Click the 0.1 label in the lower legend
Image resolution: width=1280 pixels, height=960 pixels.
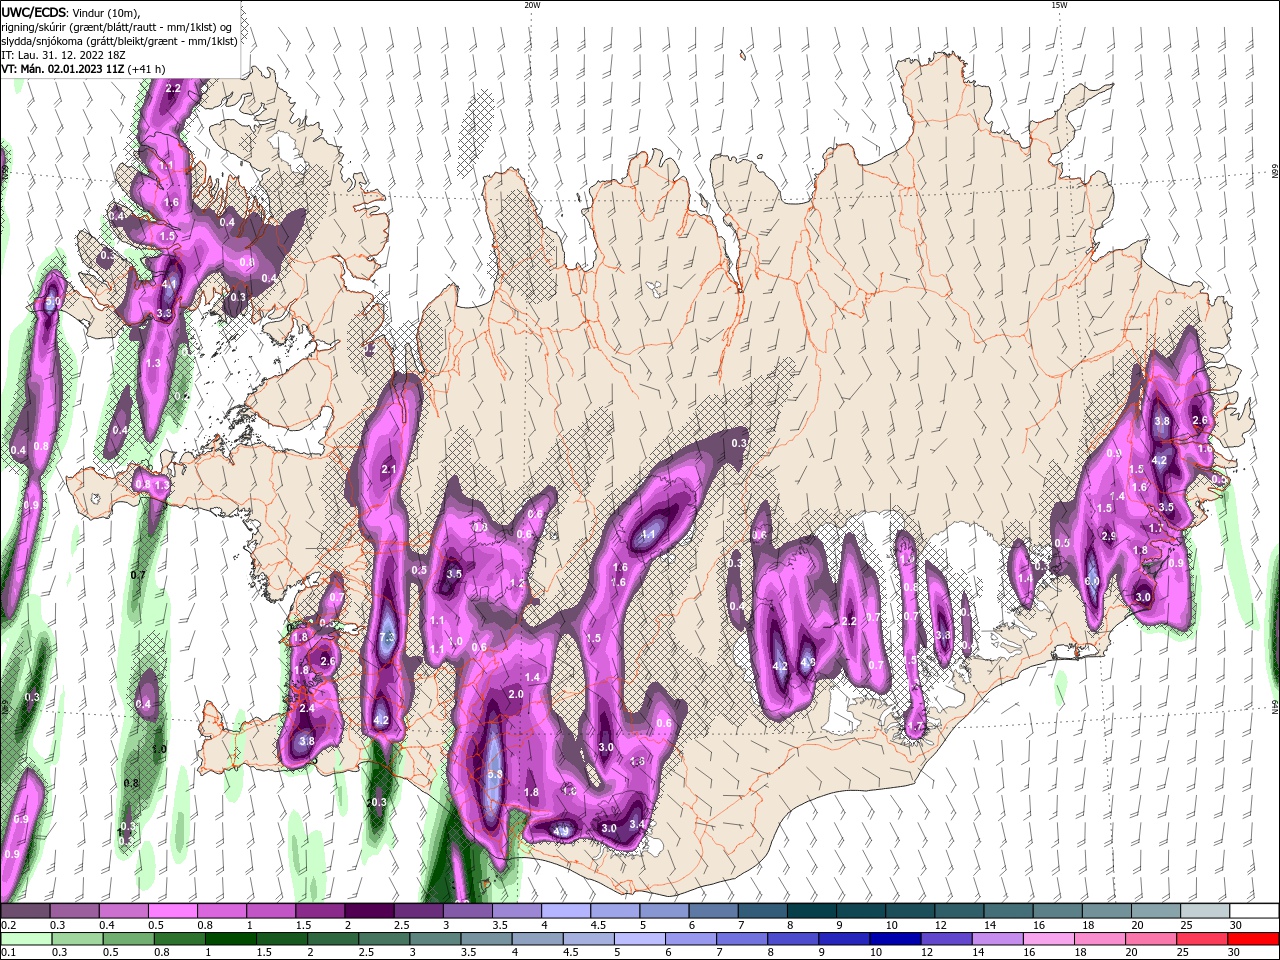[7, 953]
